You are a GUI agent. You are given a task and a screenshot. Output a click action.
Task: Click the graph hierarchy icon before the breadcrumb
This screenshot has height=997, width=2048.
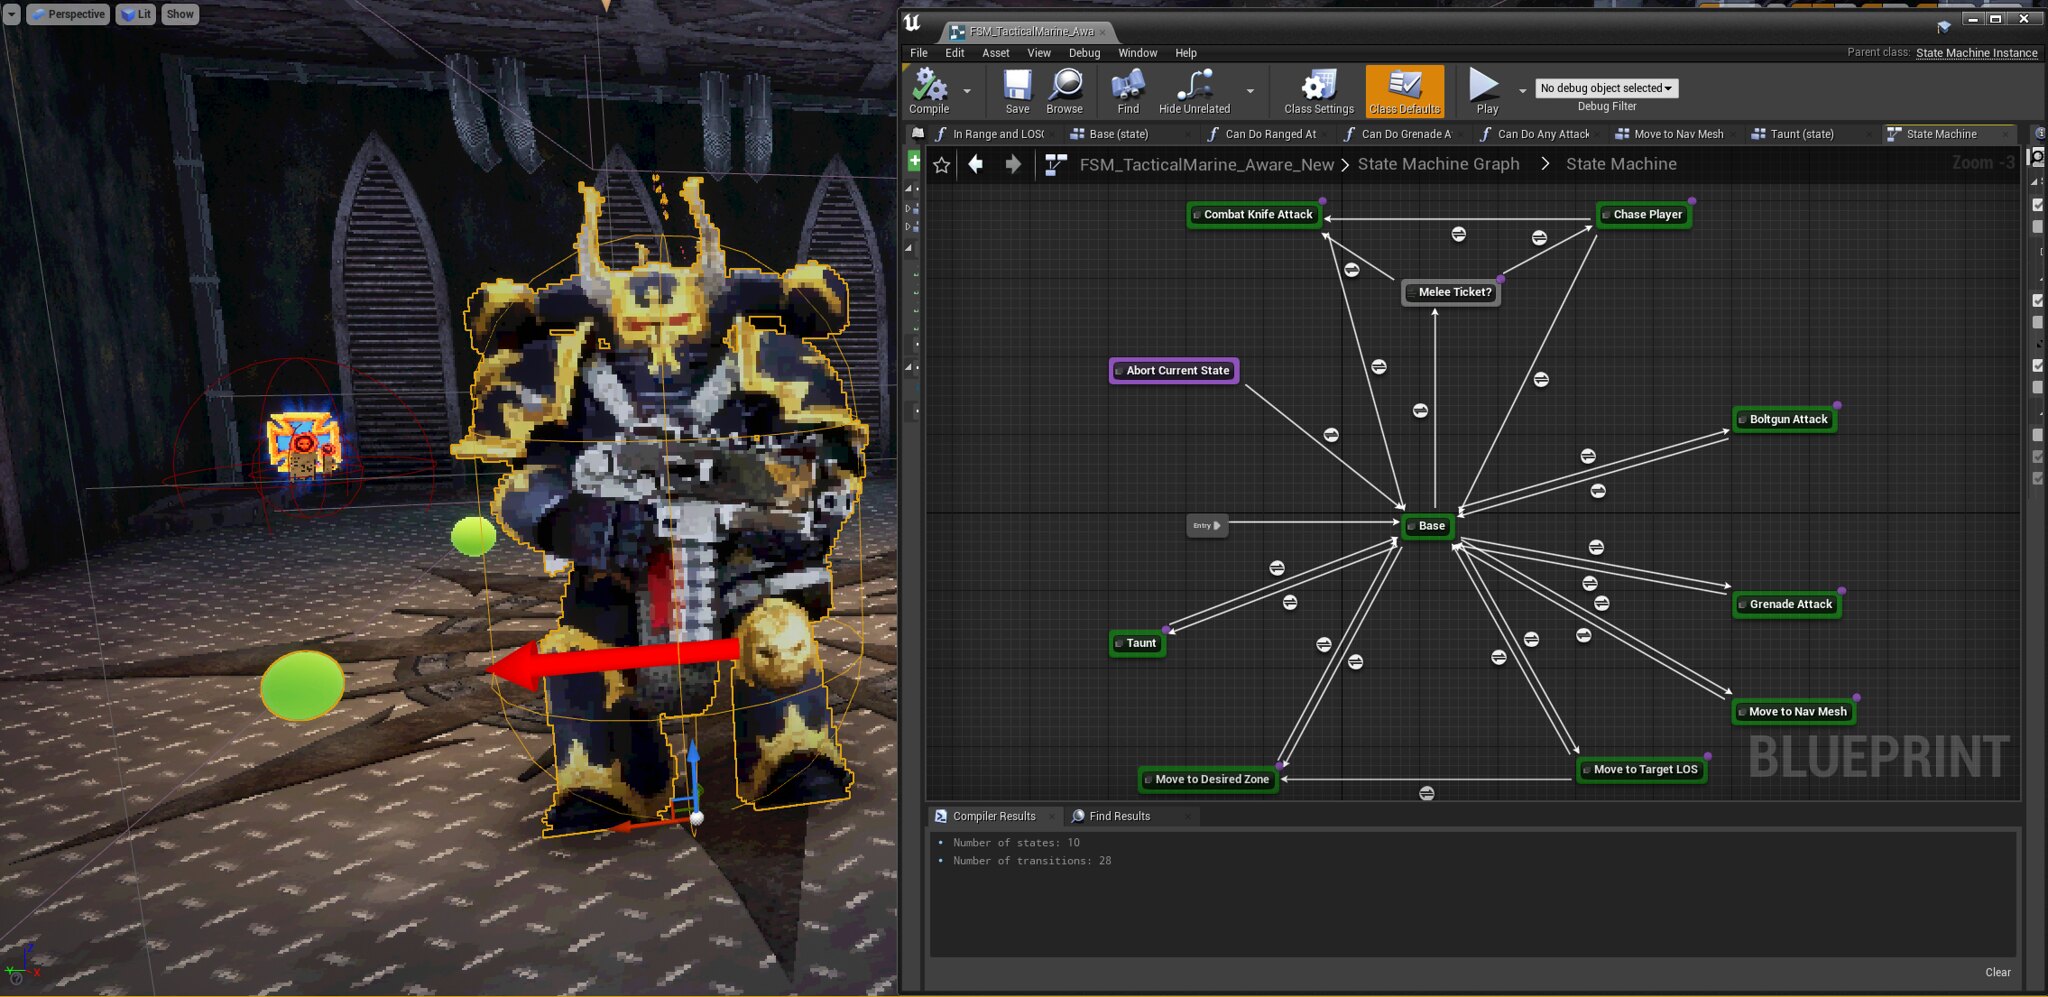pos(1055,165)
